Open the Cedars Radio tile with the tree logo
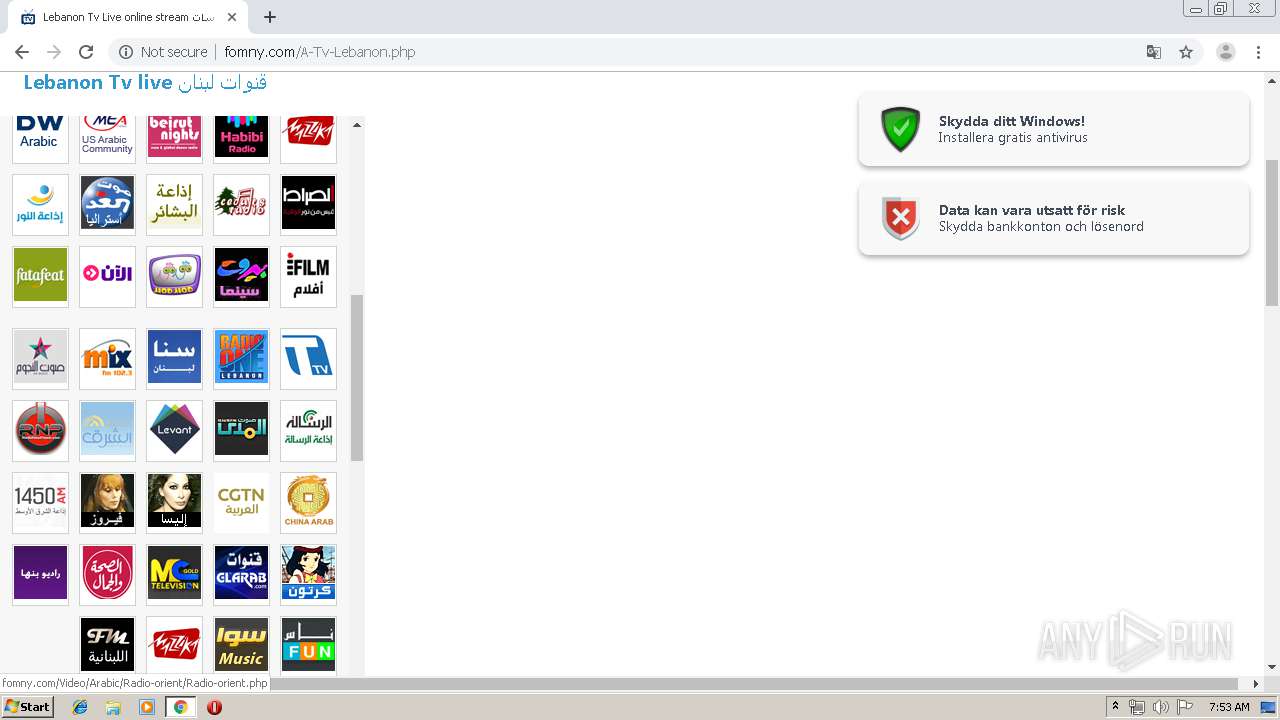 coord(241,204)
